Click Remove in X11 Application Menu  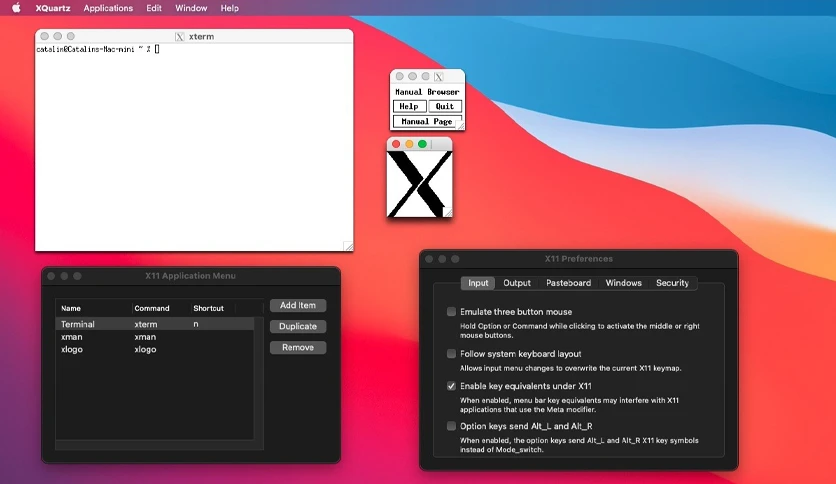pos(298,348)
